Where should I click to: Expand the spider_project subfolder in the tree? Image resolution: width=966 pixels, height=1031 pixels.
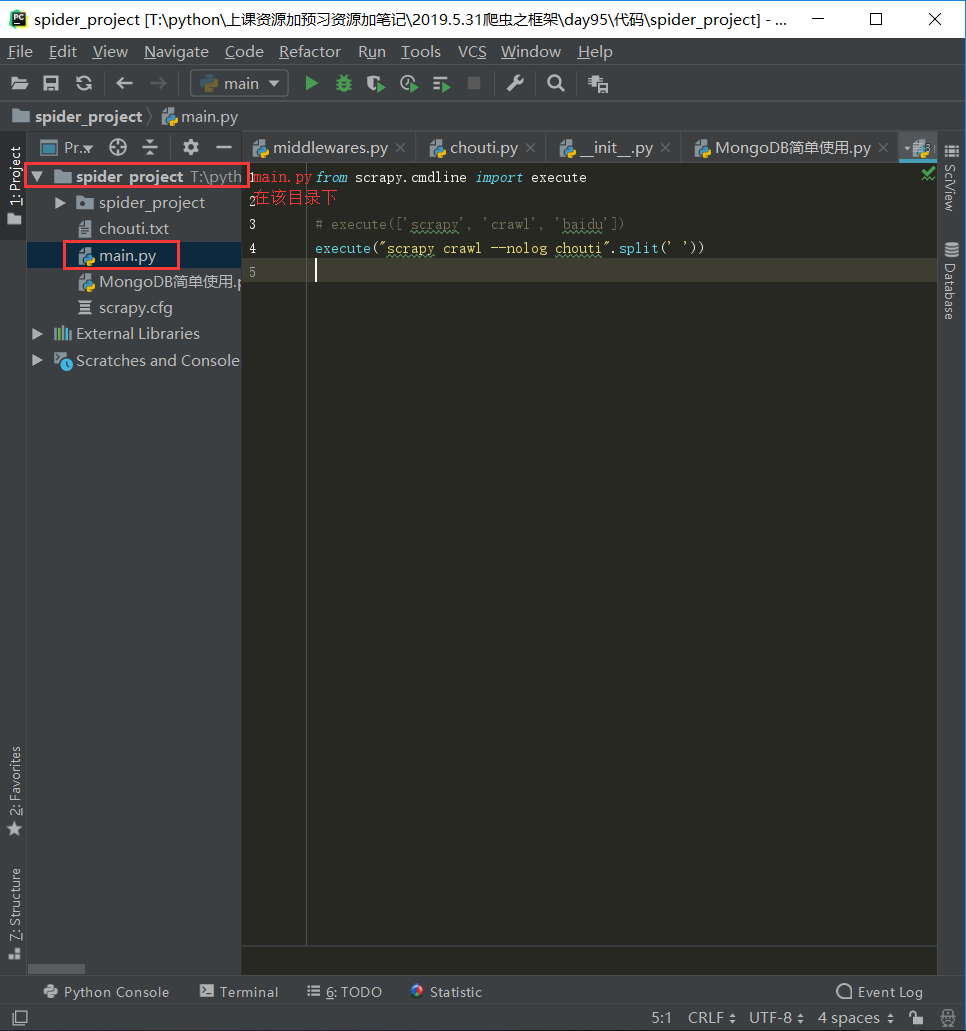61,203
